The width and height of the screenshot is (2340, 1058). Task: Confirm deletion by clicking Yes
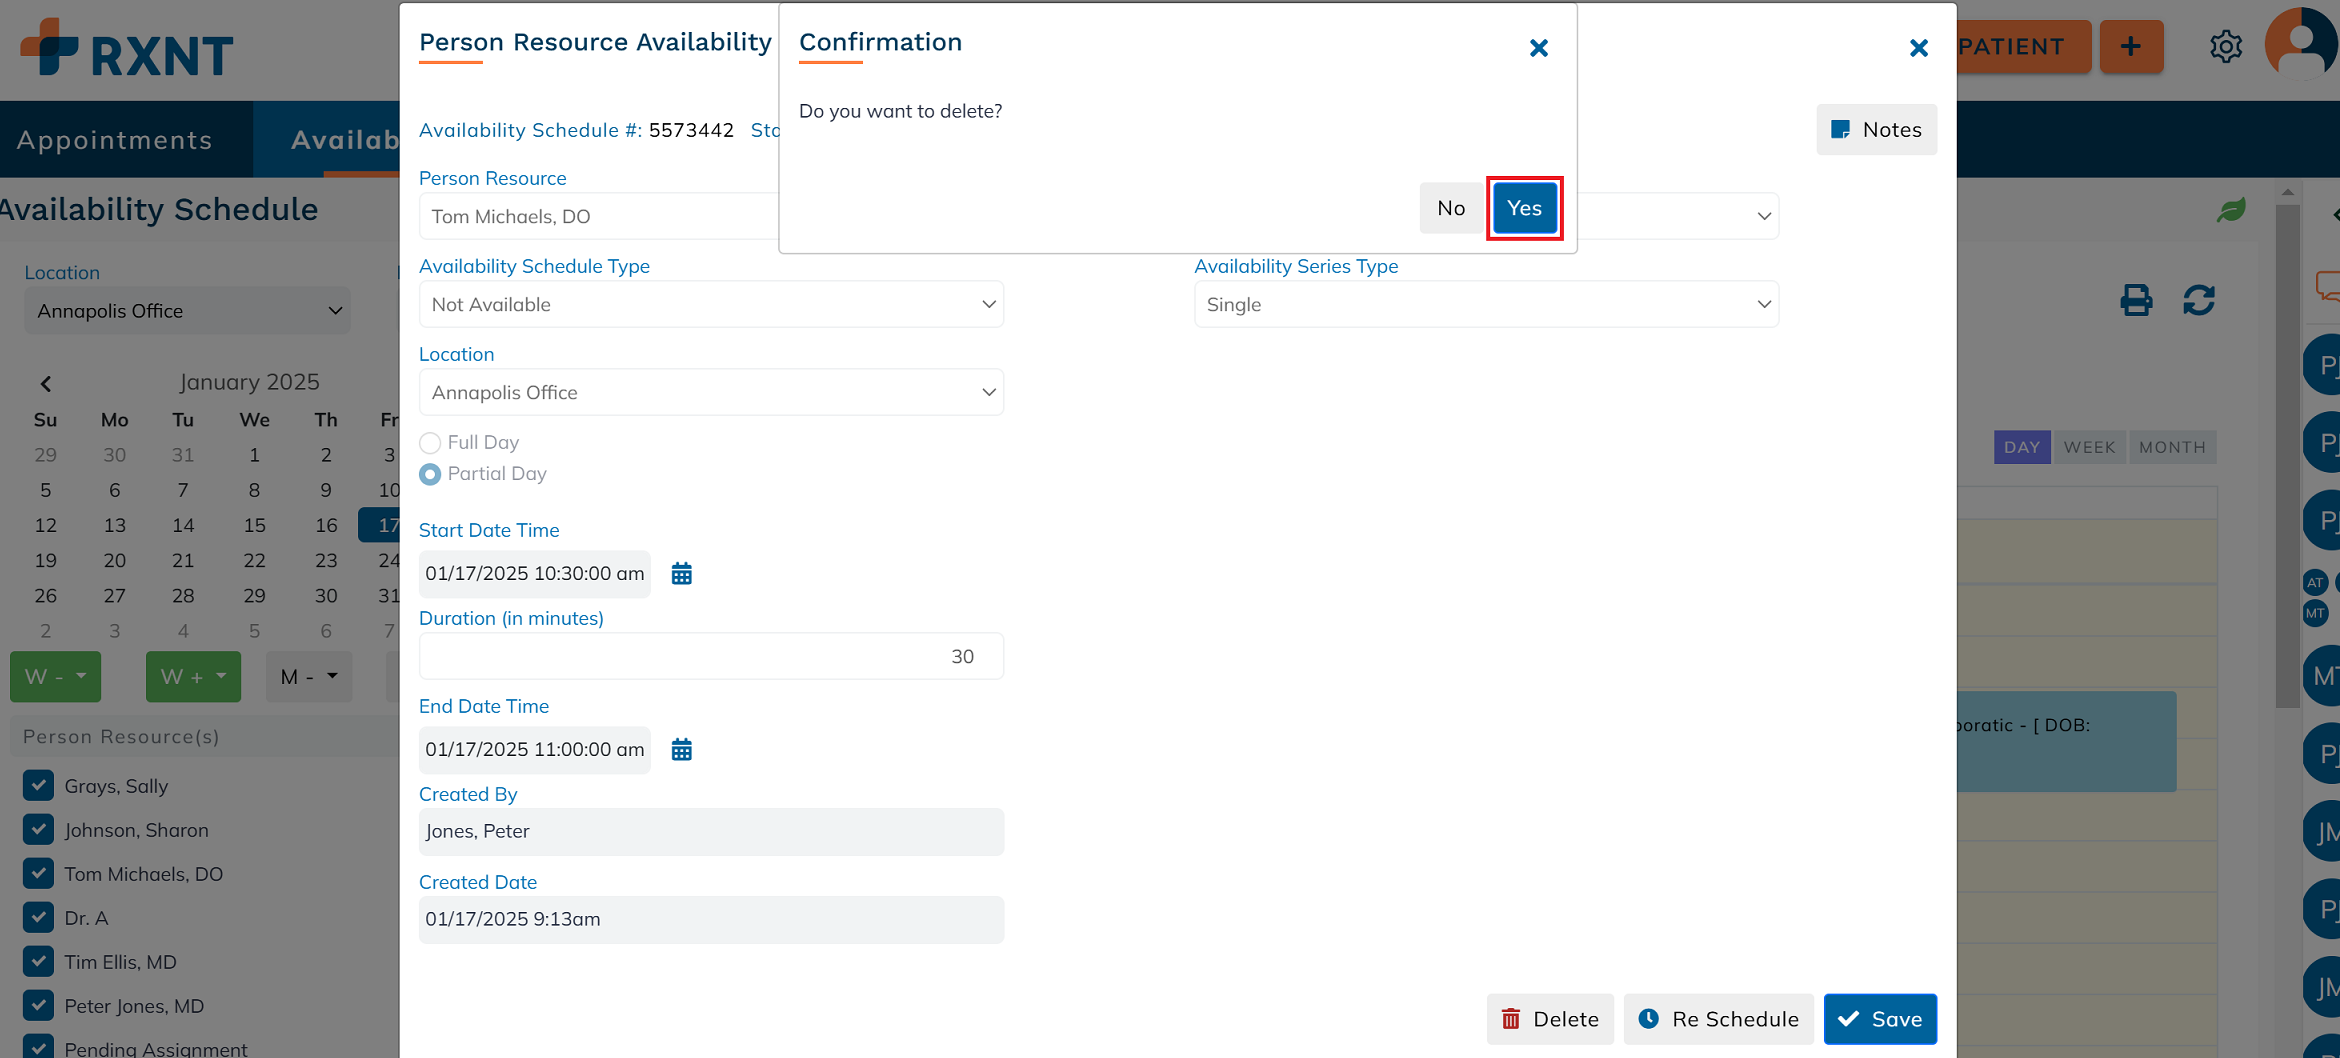pos(1524,208)
